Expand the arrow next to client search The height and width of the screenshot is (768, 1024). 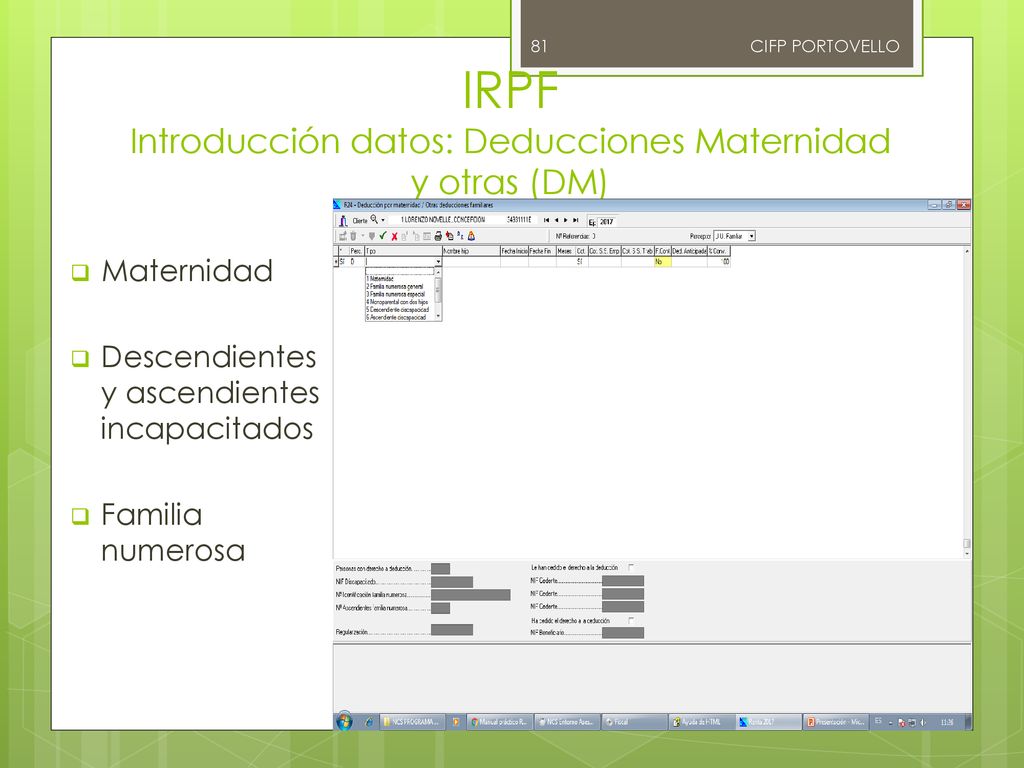[x=383, y=221]
